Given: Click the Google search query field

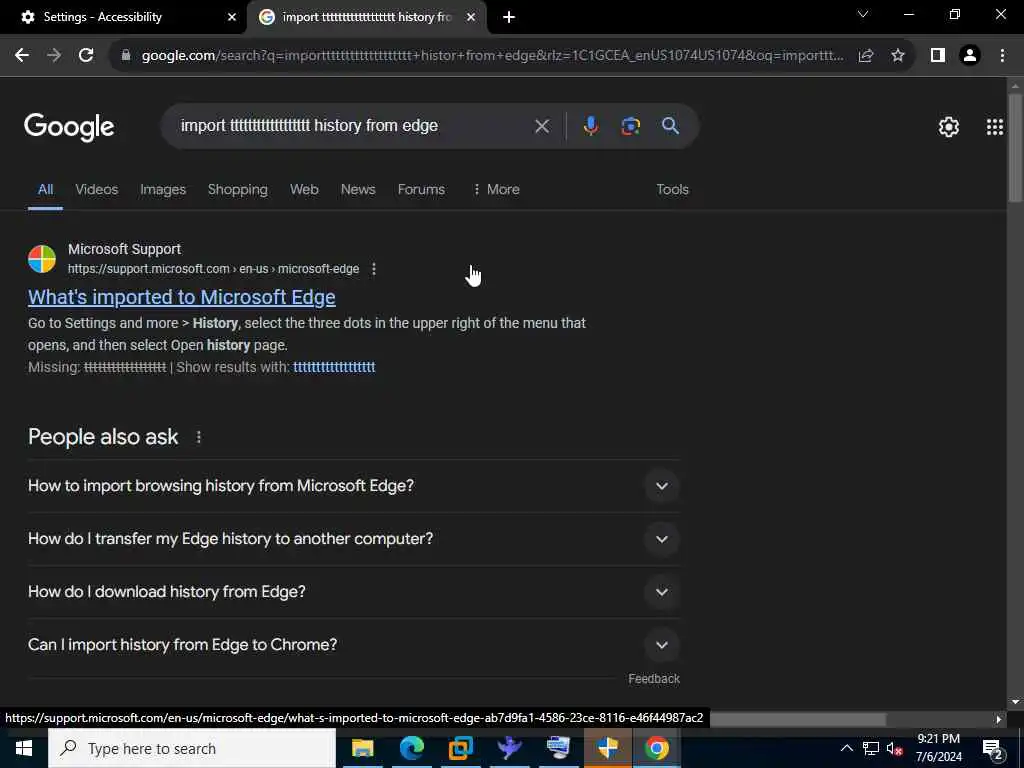Looking at the screenshot, I should pyautogui.click(x=353, y=126).
